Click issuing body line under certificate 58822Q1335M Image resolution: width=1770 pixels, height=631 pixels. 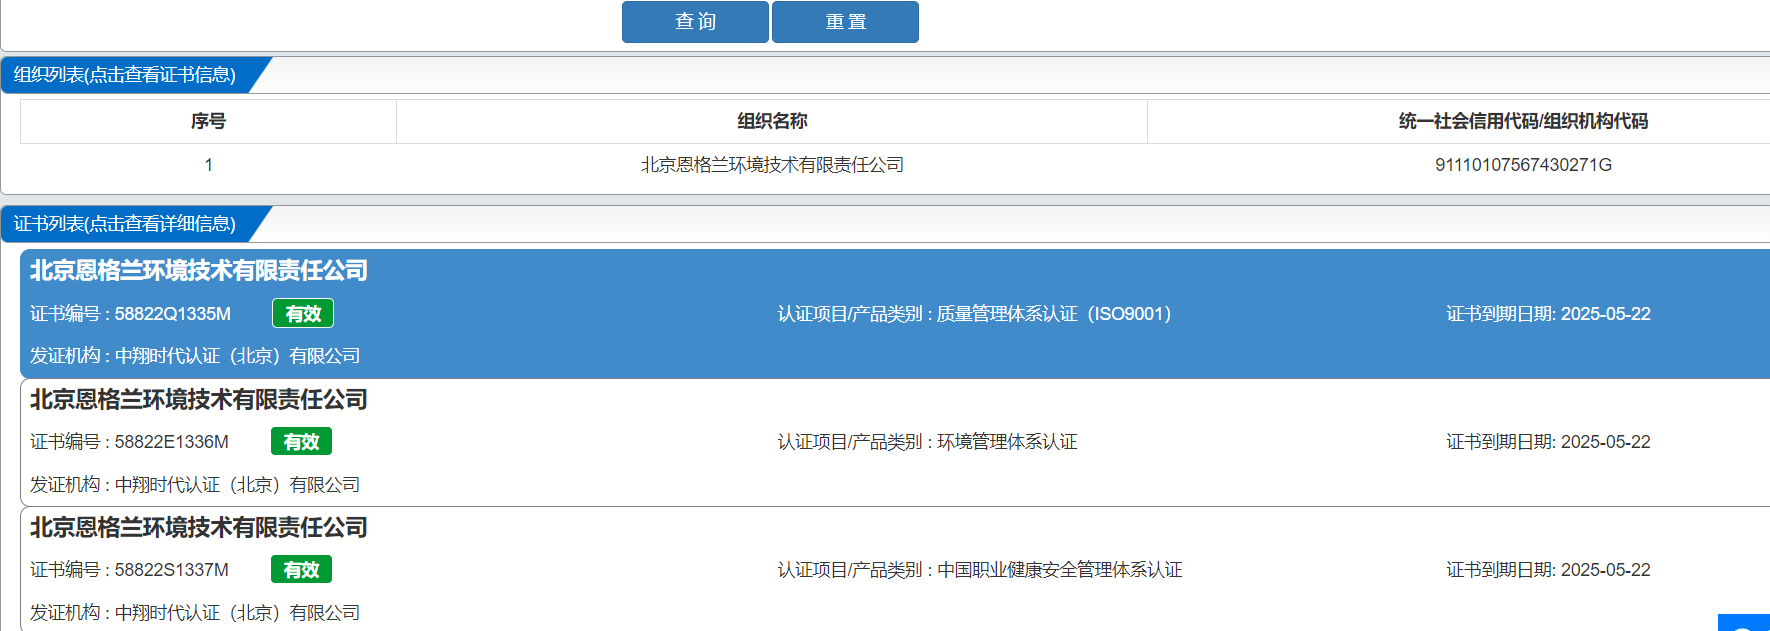pyautogui.click(x=195, y=356)
